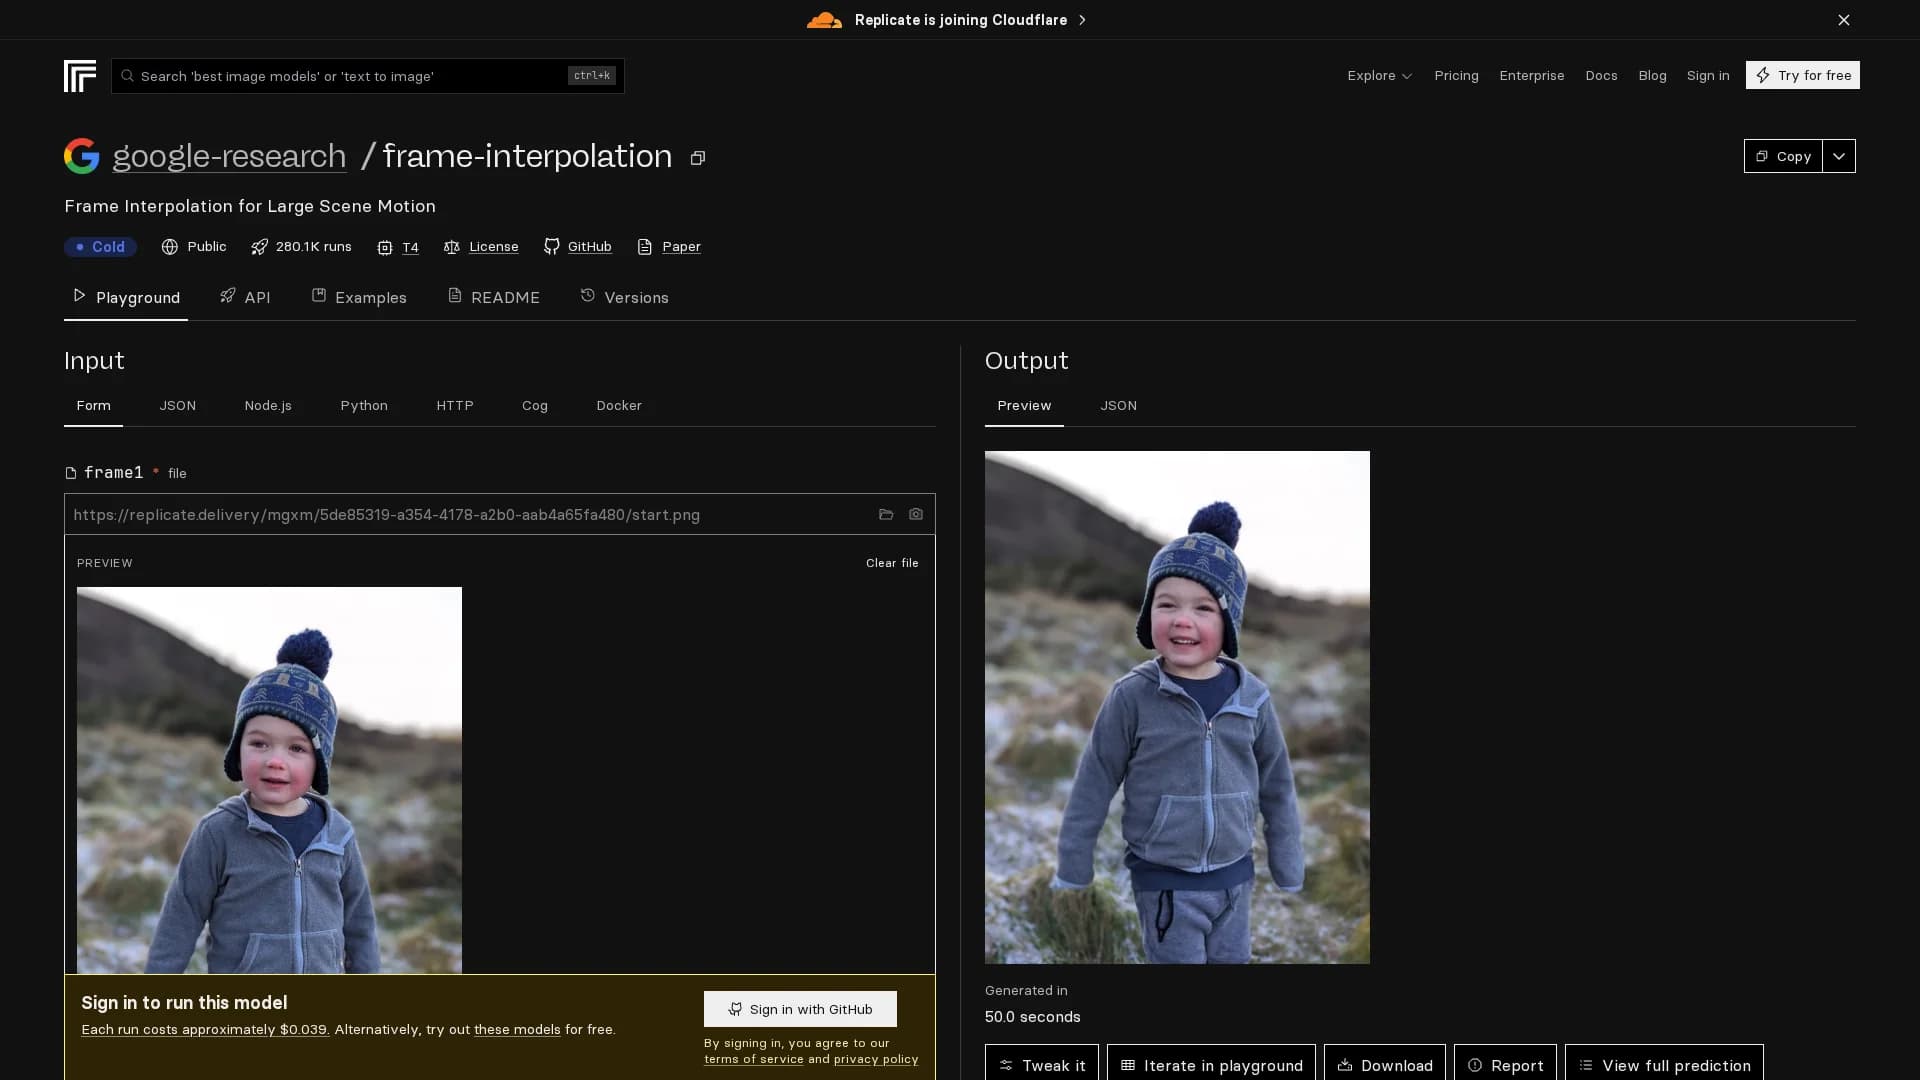The width and height of the screenshot is (1920, 1080).
Task: Select the Python tab
Action: [364, 406]
